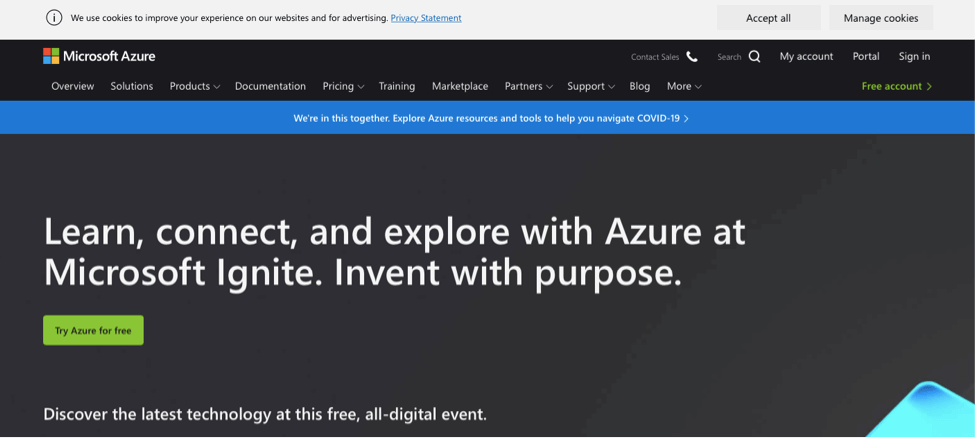975x438 pixels.
Task: Click the Contact Sales phone icon
Action: 691,57
